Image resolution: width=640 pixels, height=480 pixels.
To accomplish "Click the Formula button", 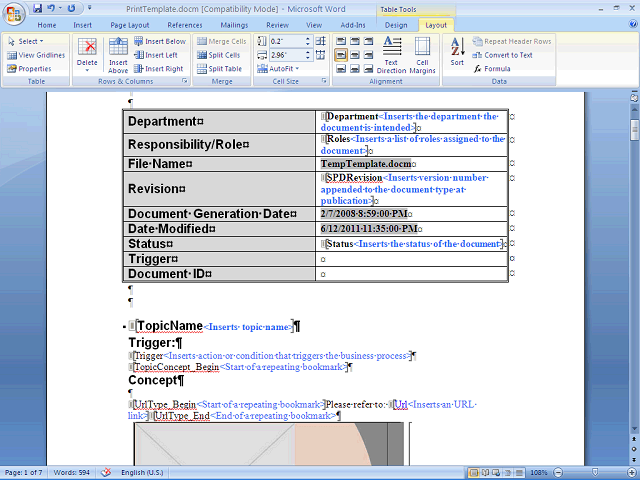I will tap(492, 69).
